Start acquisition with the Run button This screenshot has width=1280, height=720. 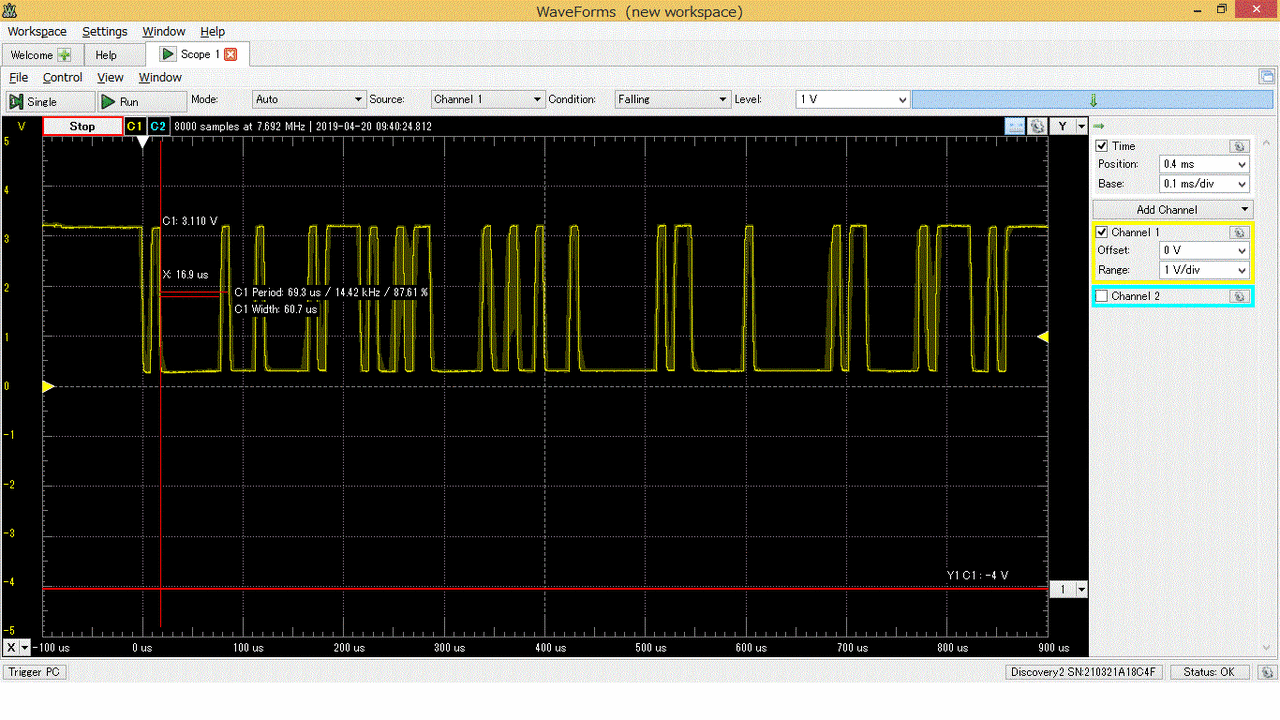point(142,101)
